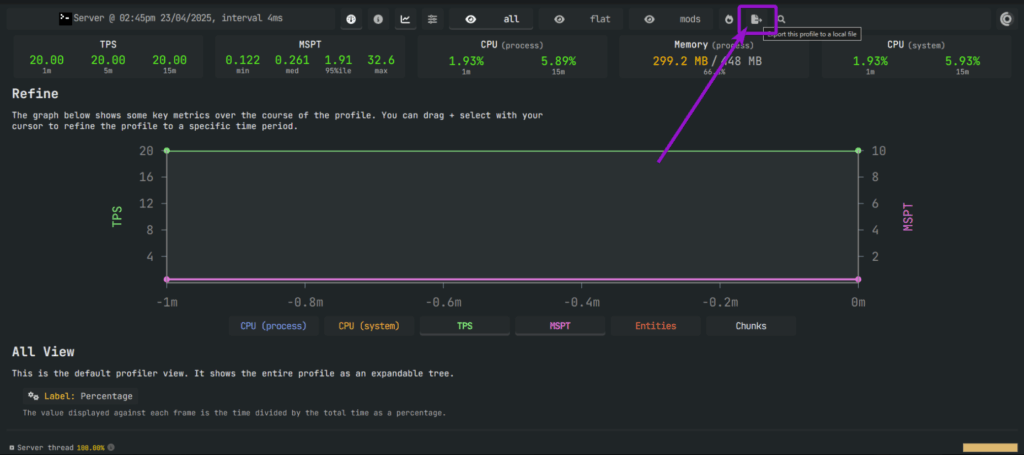Open the profile metadata info icon
This screenshot has height=455, width=1024.
click(x=377, y=20)
